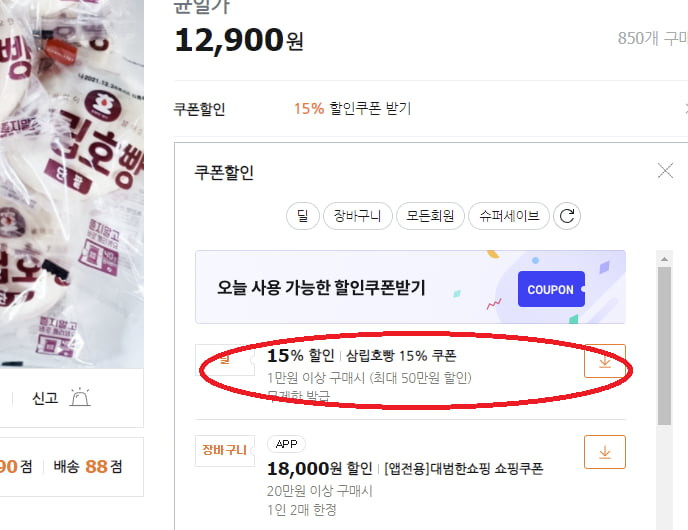
Task: Click the APP badge on coupon
Action: click(x=287, y=444)
